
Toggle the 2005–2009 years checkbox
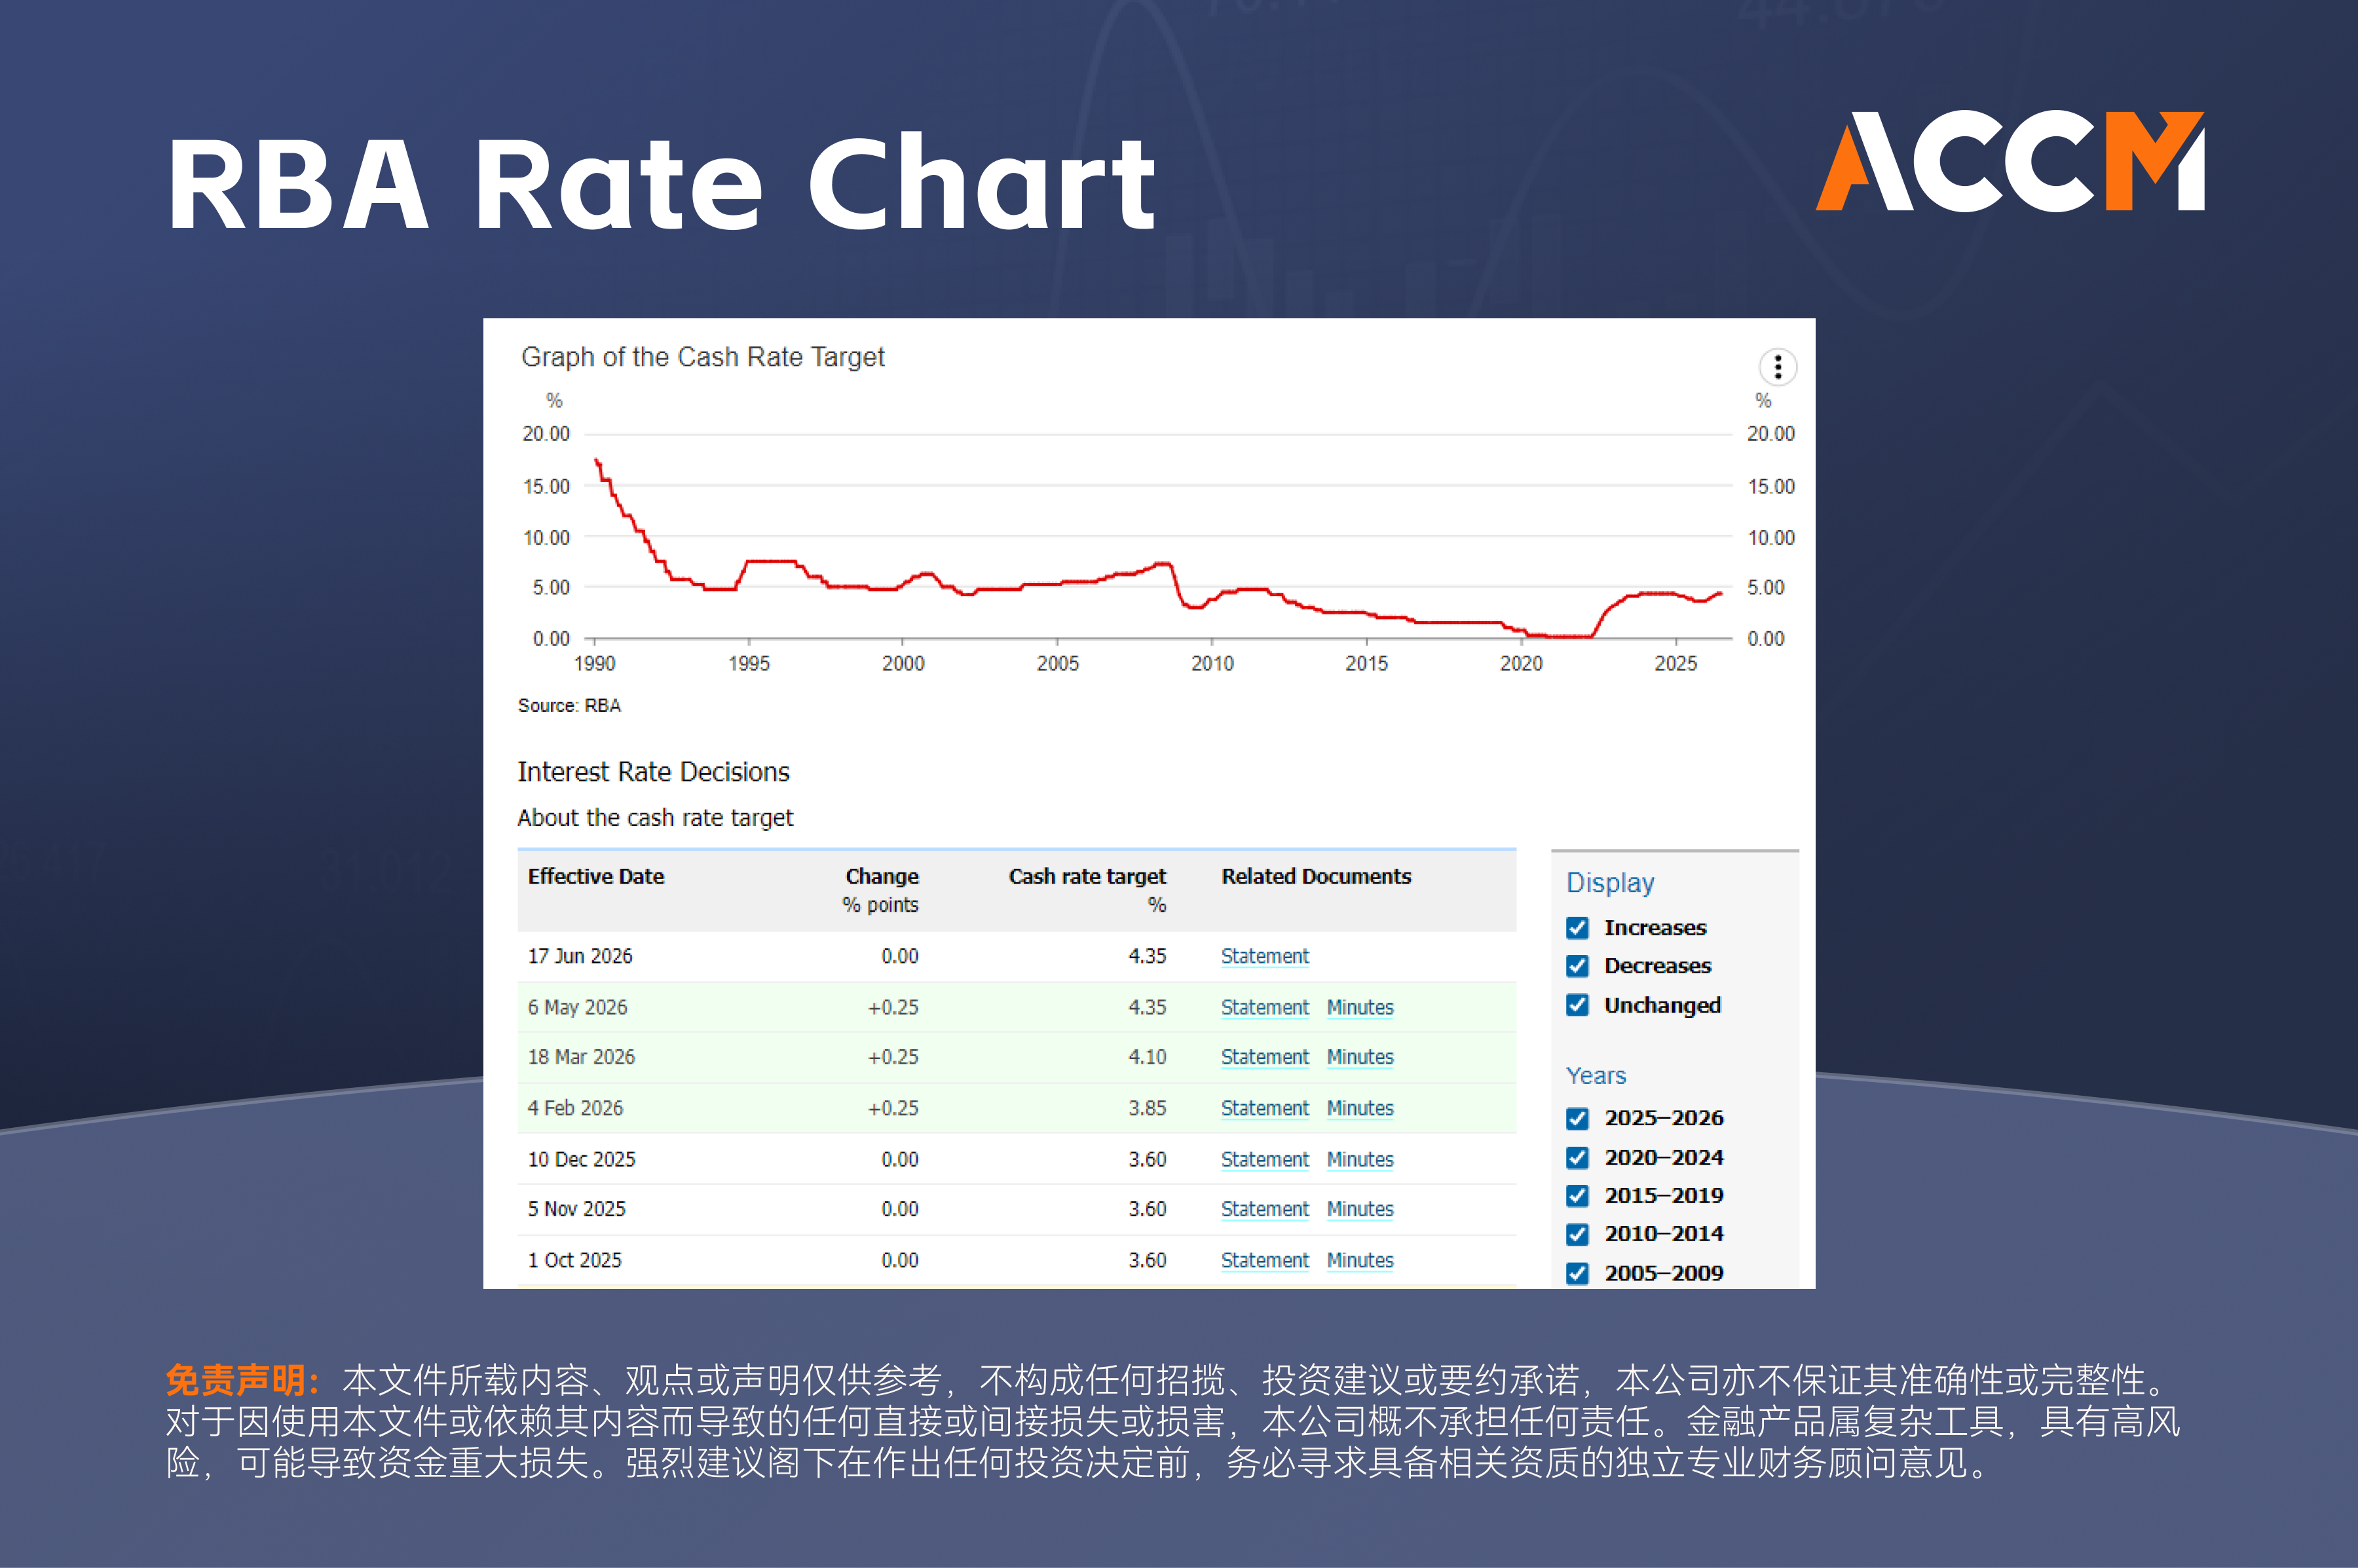(1577, 1273)
